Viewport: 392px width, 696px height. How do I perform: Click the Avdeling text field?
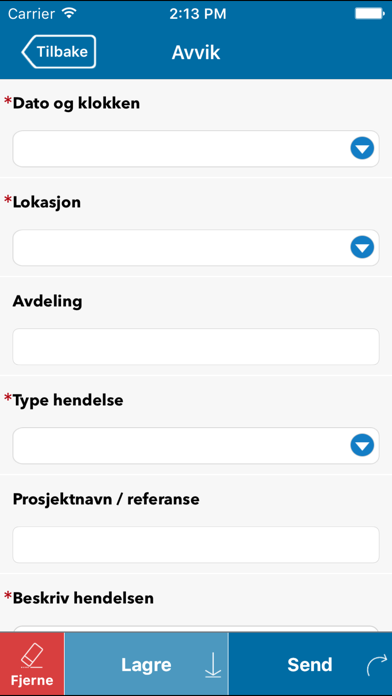(196, 347)
